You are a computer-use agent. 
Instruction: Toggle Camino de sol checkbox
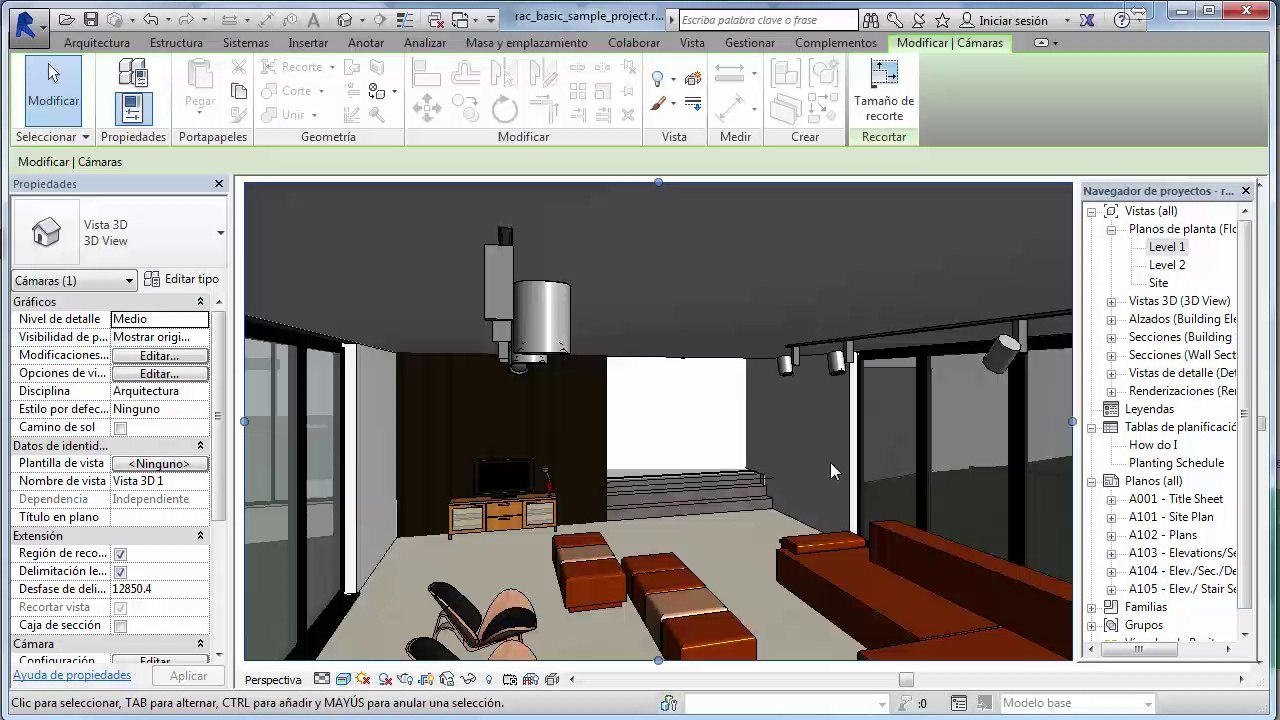point(120,428)
